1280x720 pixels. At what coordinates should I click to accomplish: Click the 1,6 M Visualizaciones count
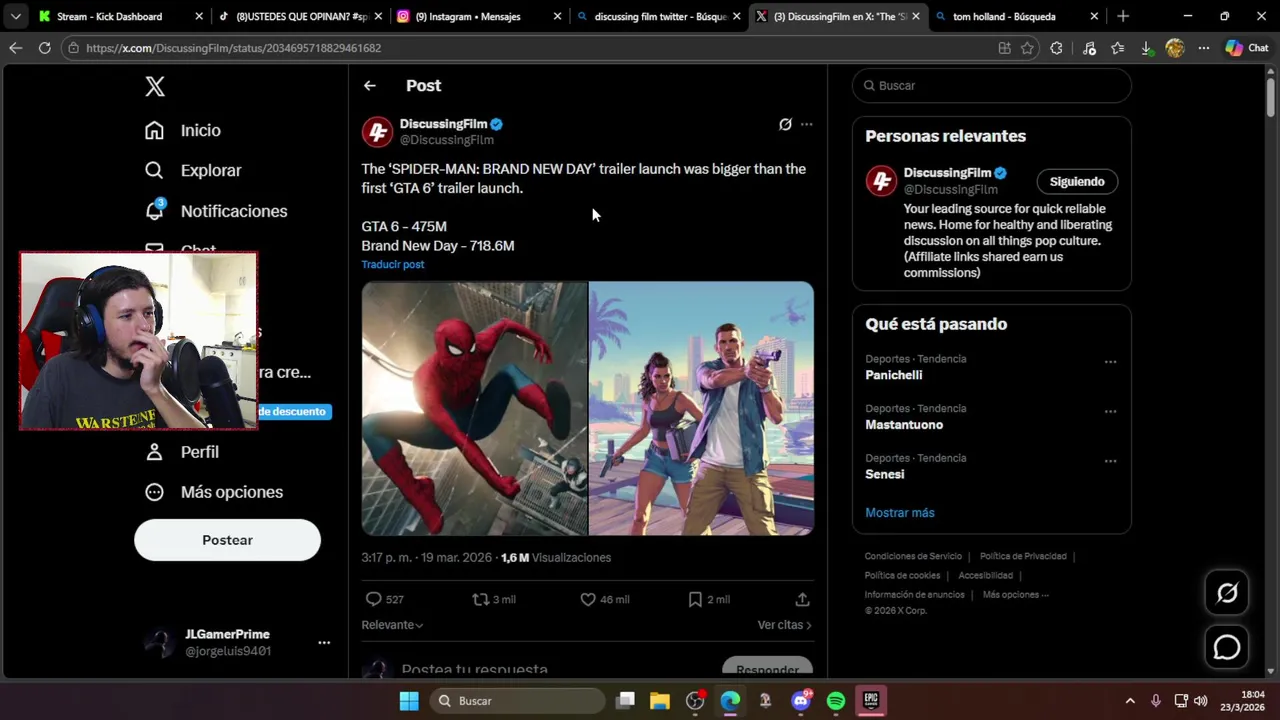556,558
